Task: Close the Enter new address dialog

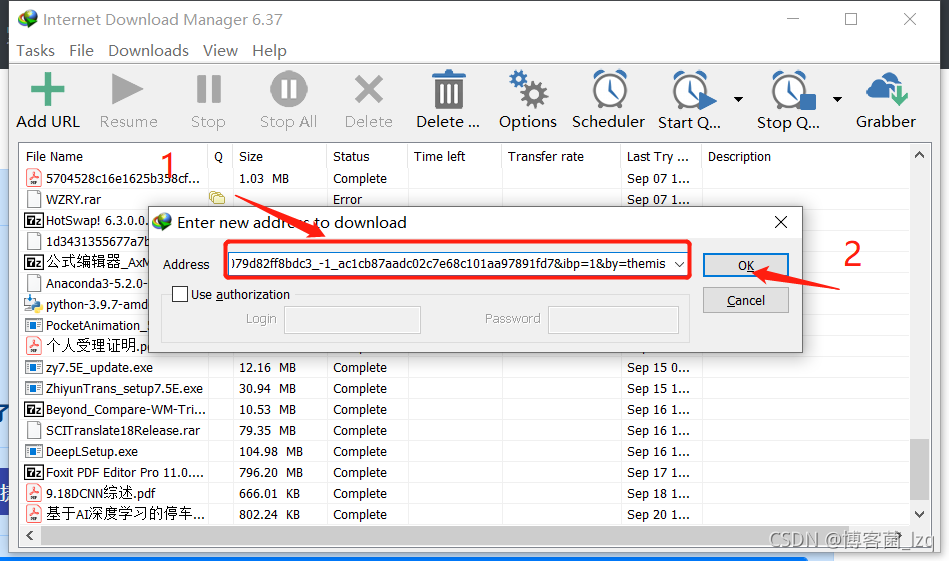Action: 781,222
